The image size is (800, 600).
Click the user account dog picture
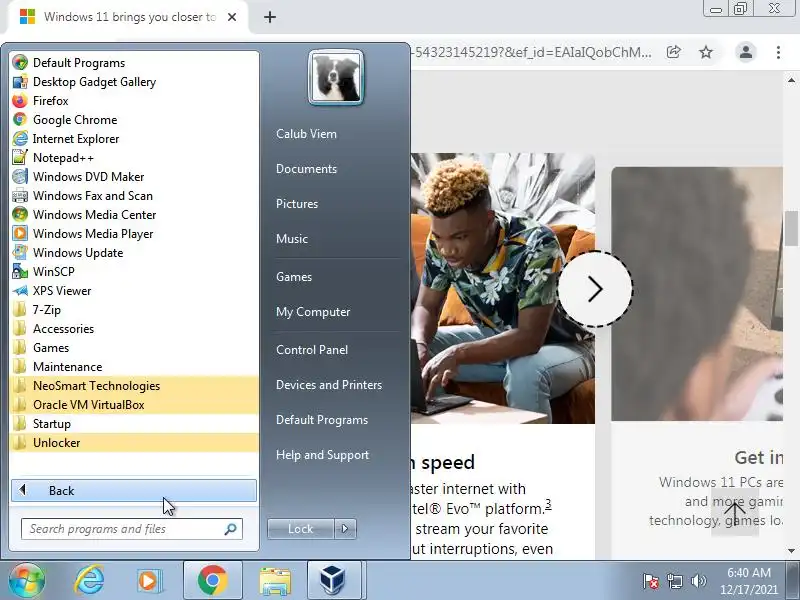336,78
